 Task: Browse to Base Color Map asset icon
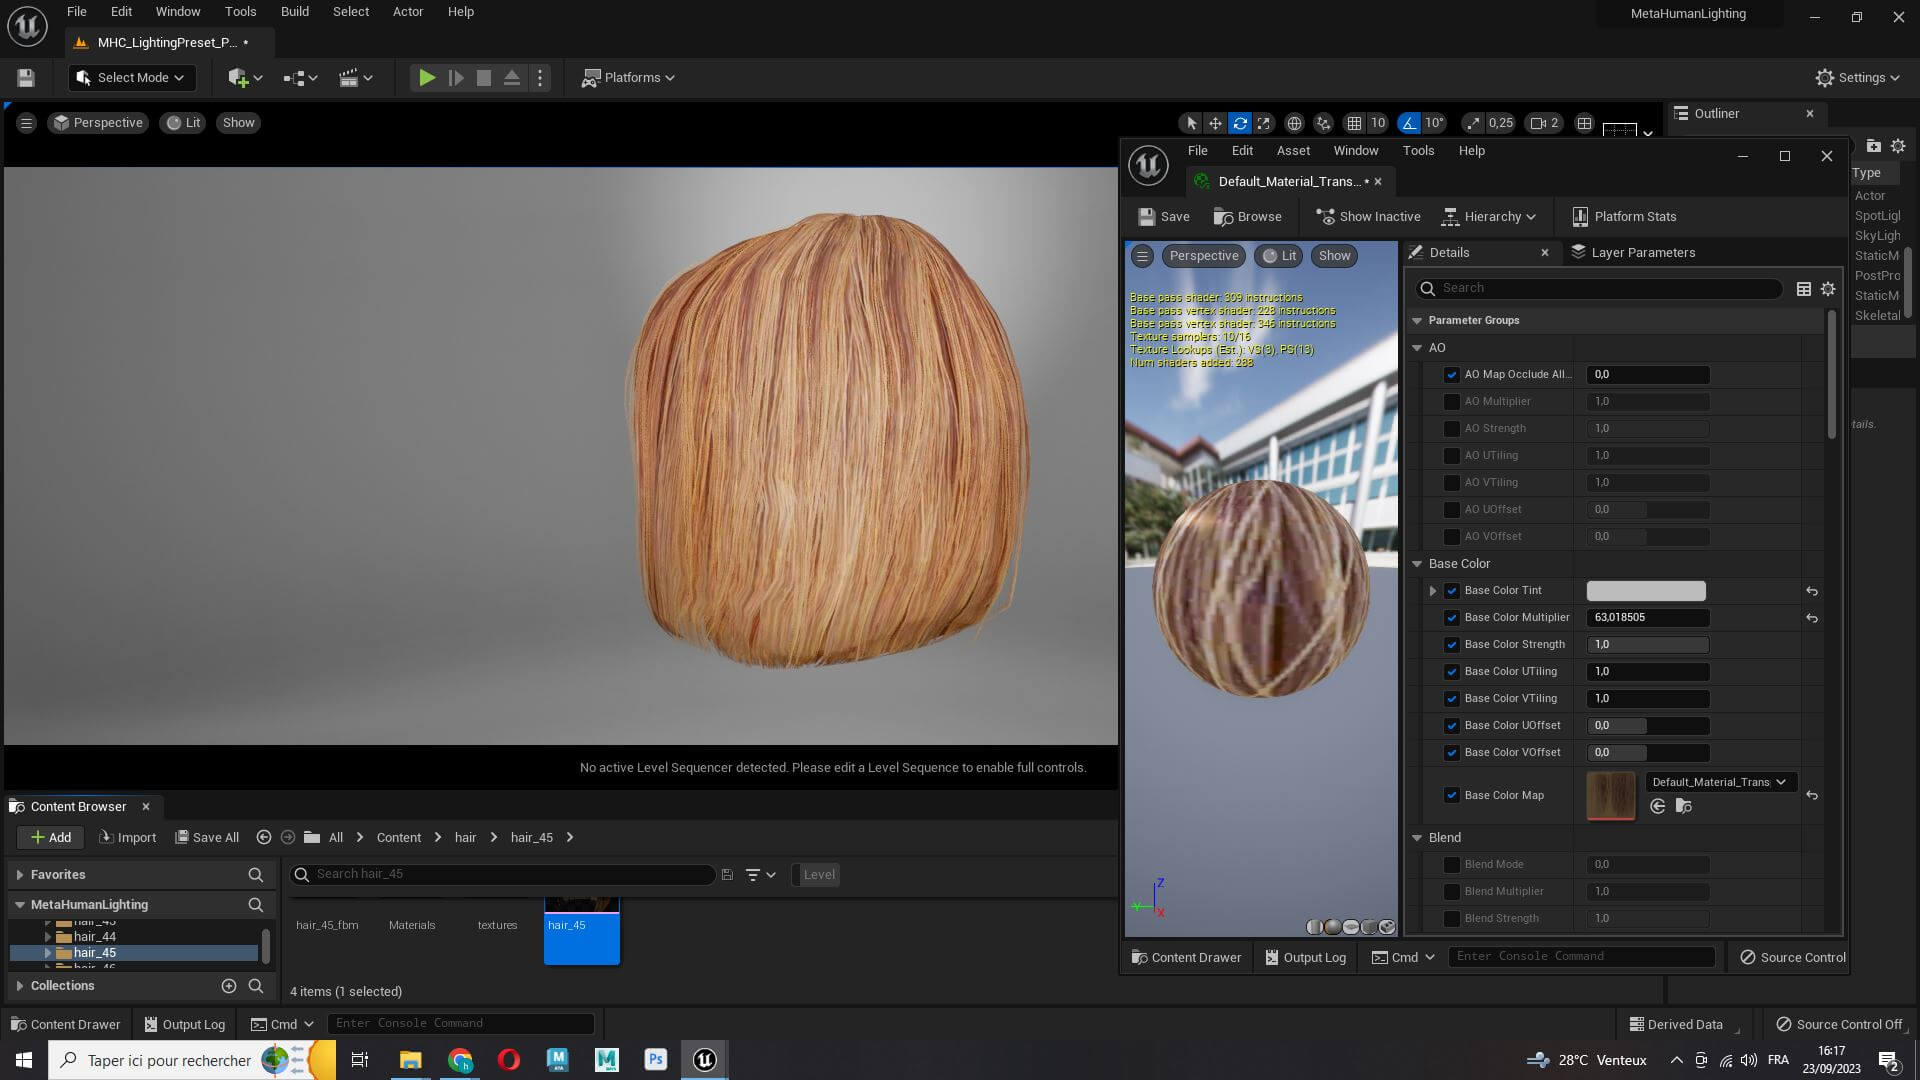(1684, 806)
